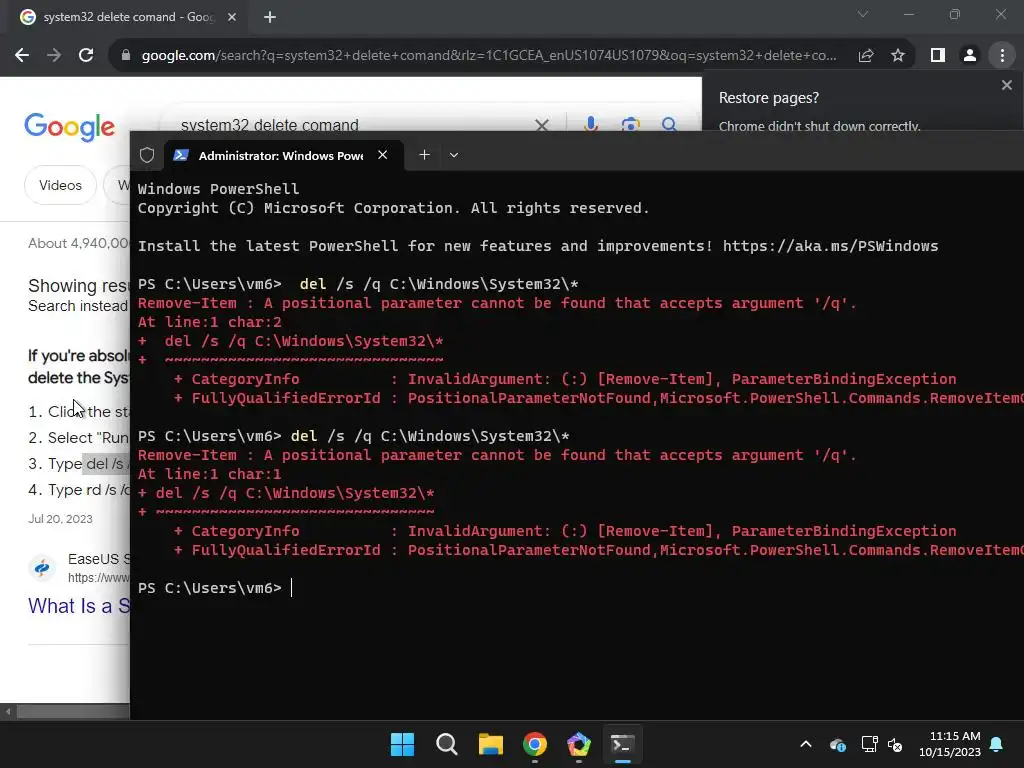Click the active PowerShell prompt line
This screenshot has height=768, width=1024.
[216, 588]
